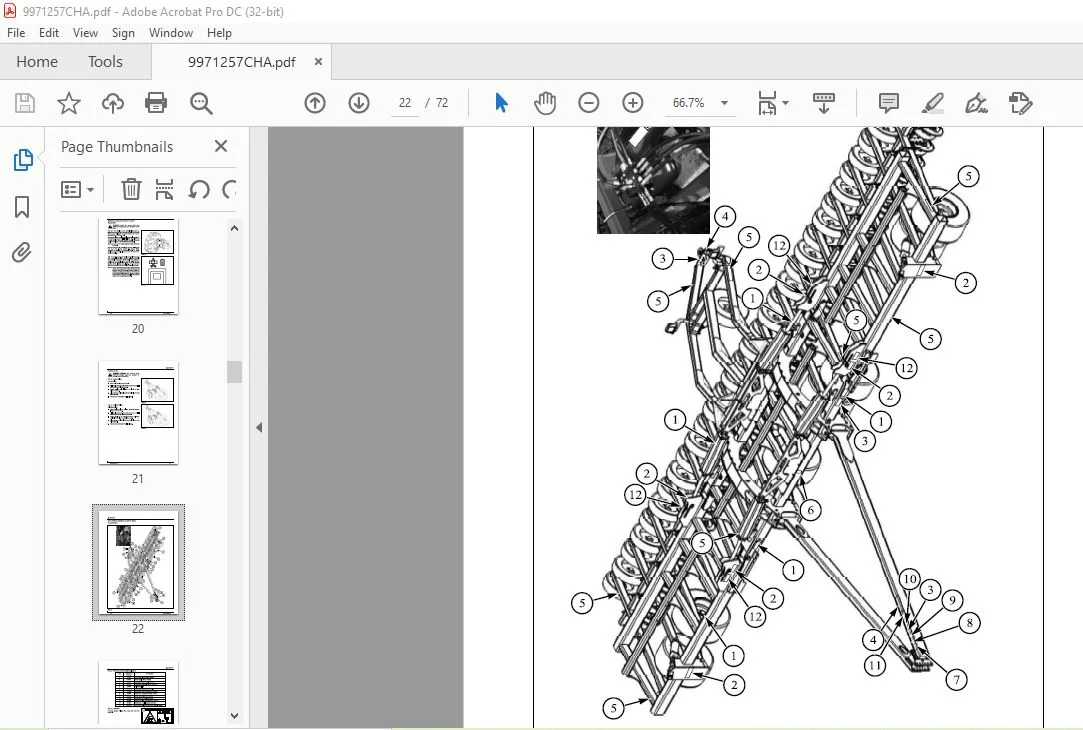Open the Attachments paperclip panel

click(x=22, y=252)
